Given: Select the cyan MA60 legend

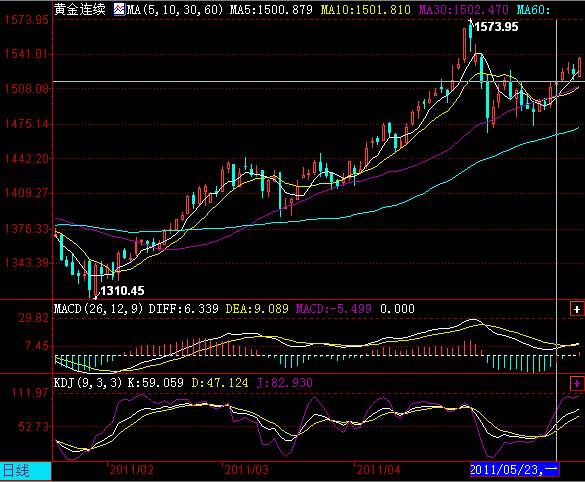Looking at the screenshot, I should coord(534,9).
